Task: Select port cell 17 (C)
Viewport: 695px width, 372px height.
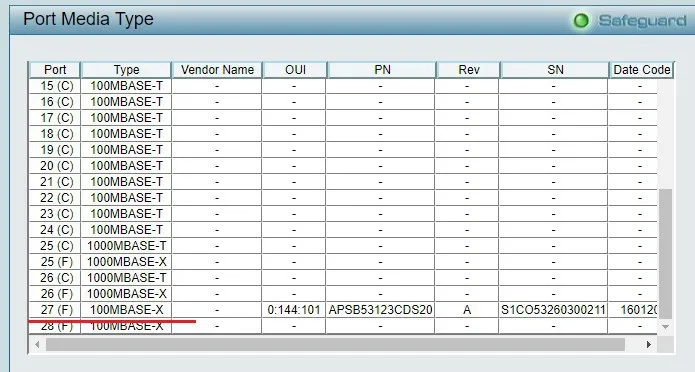Action: tap(56, 117)
